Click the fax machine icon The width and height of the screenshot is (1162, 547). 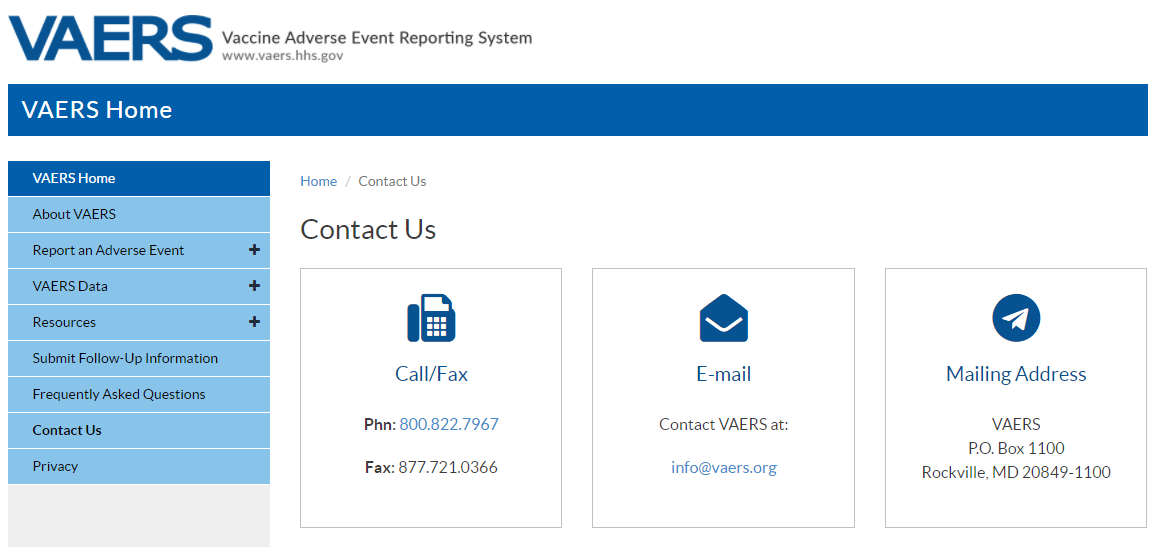tap(431, 318)
